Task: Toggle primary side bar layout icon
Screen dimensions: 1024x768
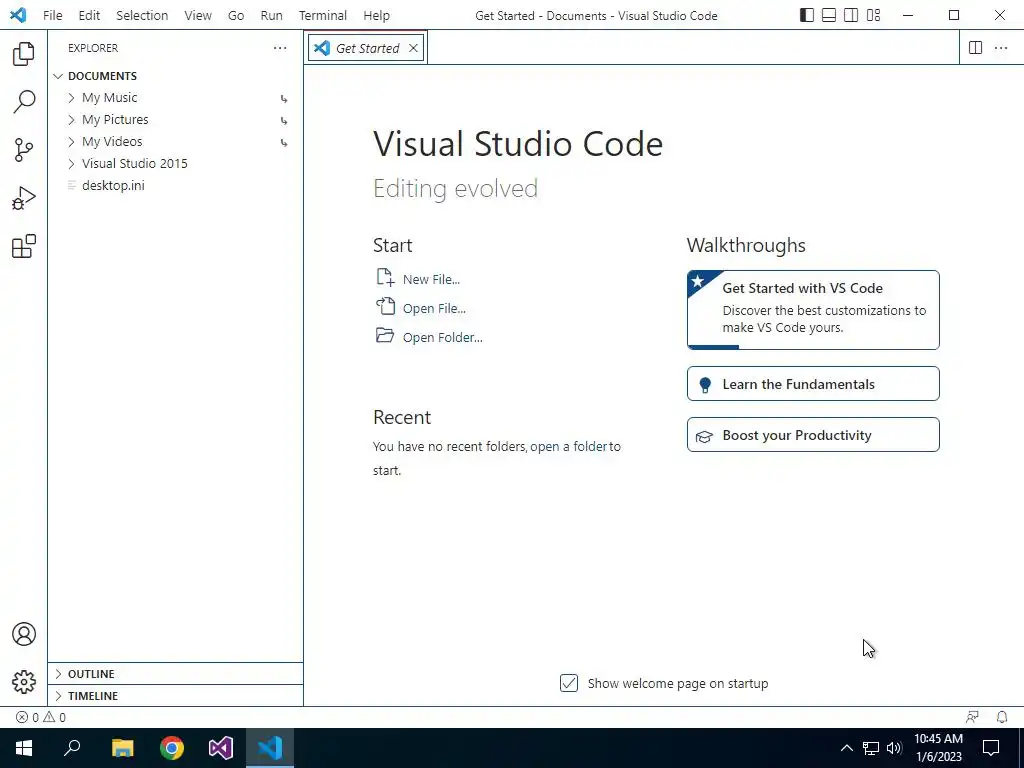Action: pyautogui.click(x=807, y=15)
